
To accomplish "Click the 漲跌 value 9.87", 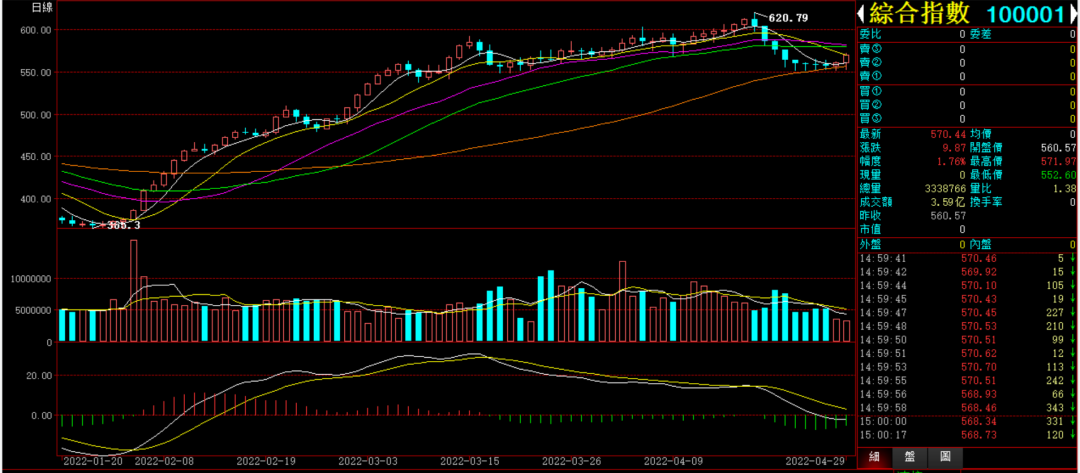I will (x=955, y=147).
